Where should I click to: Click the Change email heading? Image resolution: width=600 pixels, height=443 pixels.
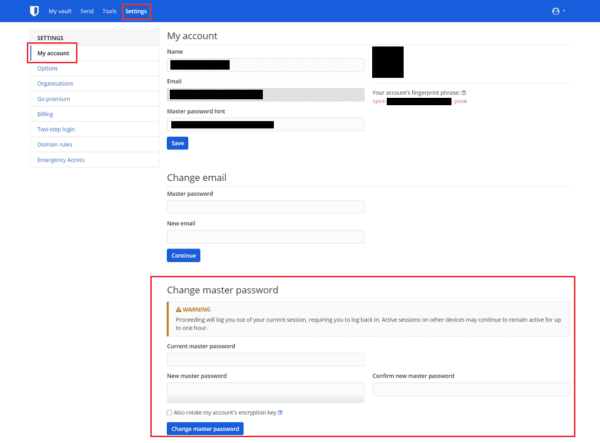(x=197, y=178)
